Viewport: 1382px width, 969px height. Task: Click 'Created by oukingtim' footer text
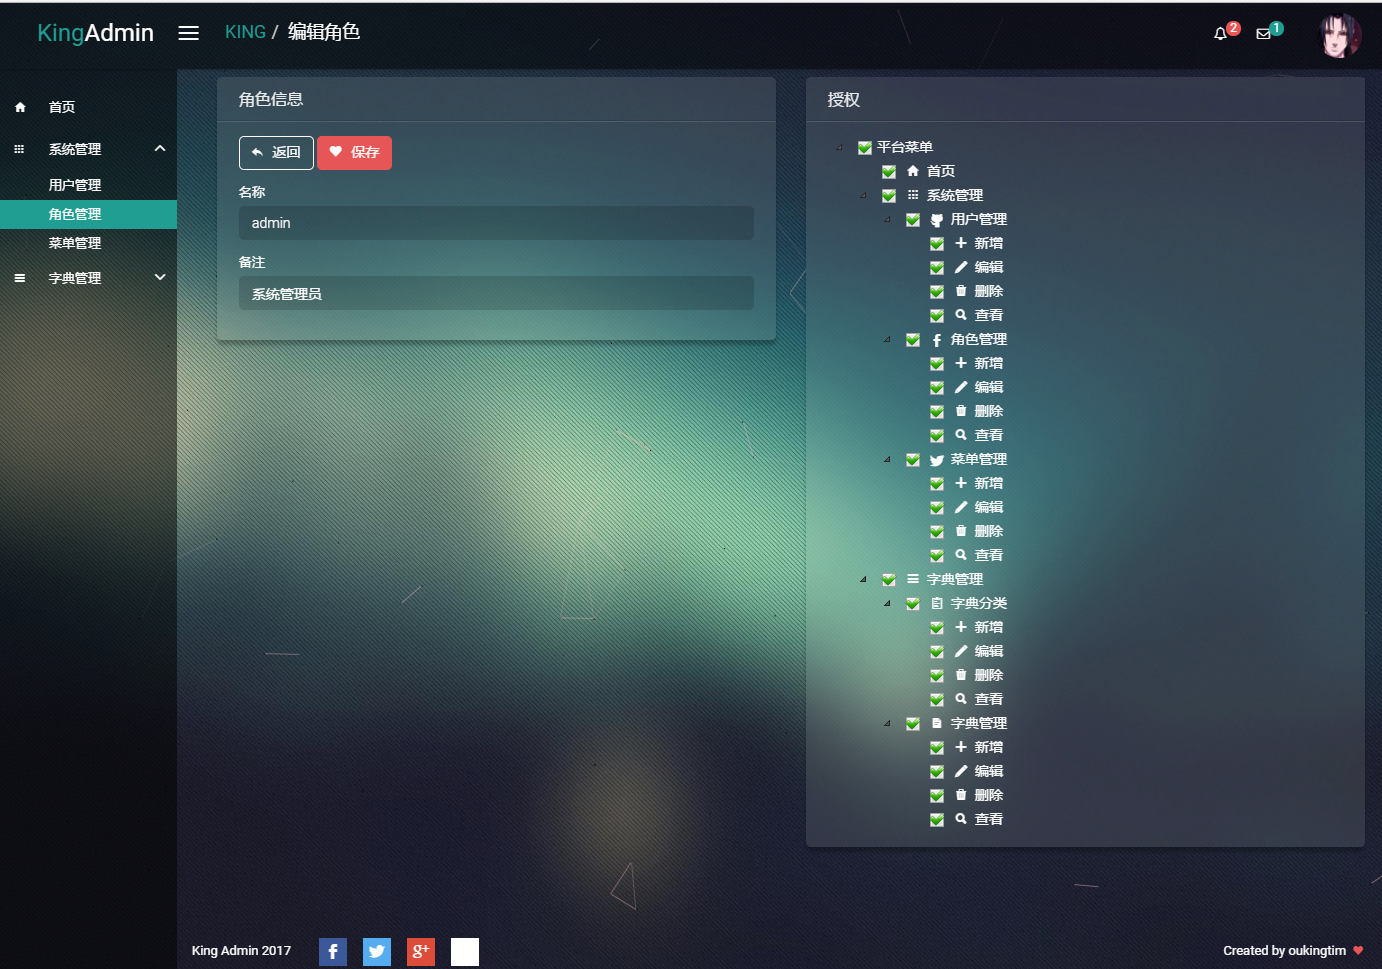click(1284, 951)
